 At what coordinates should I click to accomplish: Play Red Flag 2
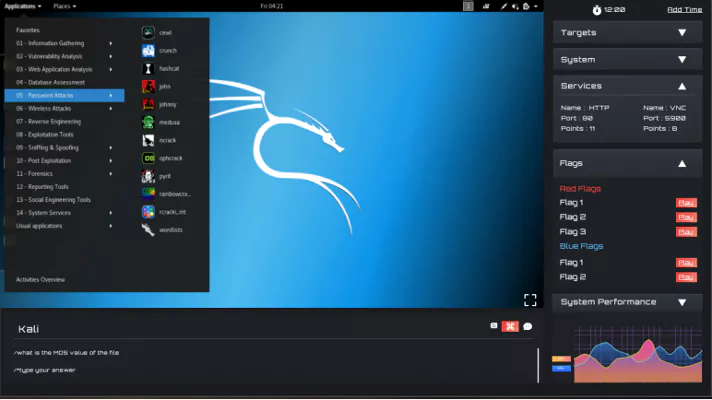(686, 217)
